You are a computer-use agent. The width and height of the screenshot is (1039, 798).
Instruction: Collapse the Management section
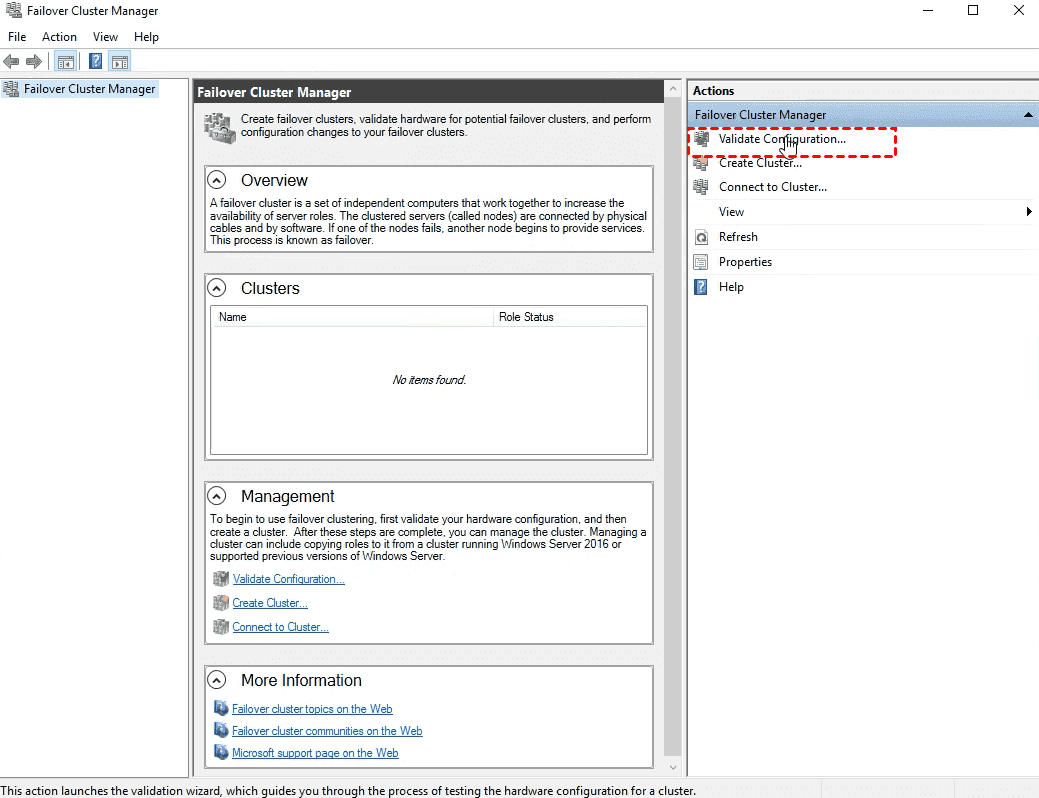pos(217,496)
